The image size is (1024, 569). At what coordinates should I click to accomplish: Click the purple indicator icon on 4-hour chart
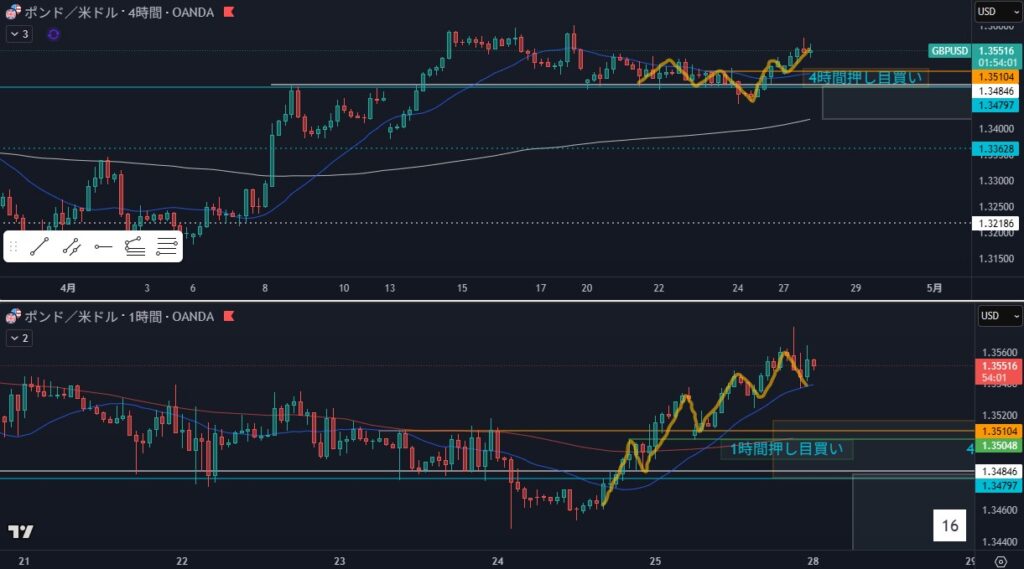coord(53,34)
